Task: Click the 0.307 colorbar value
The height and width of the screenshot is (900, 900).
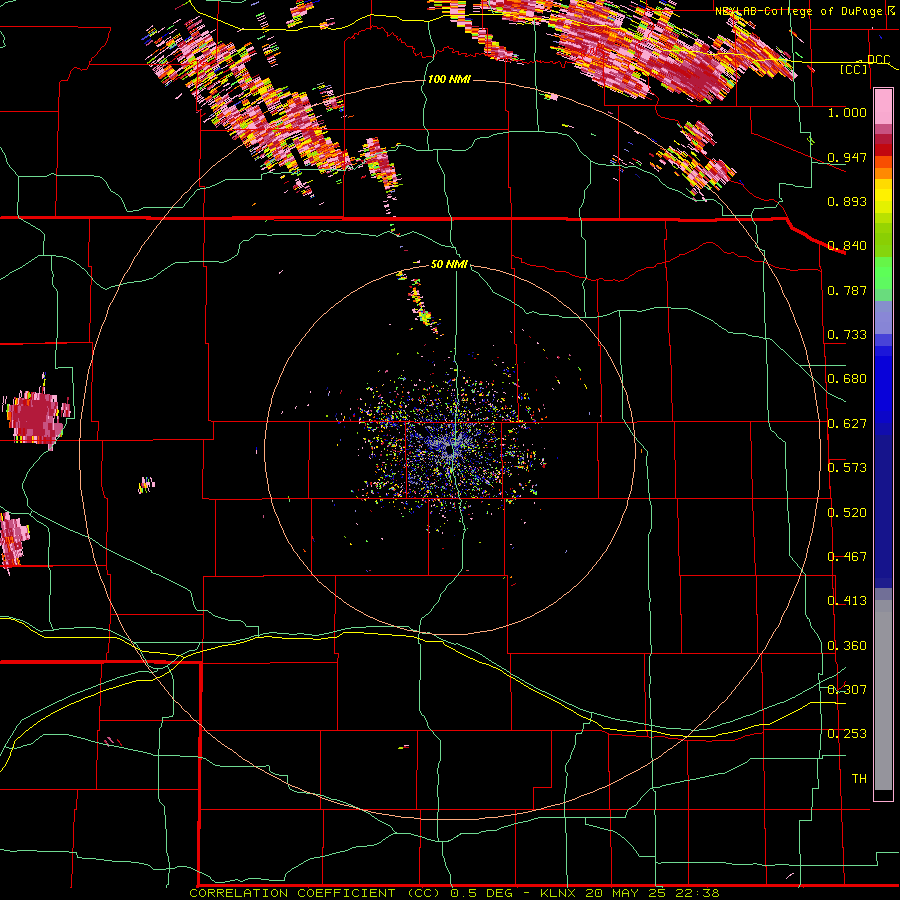Action: click(847, 689)
